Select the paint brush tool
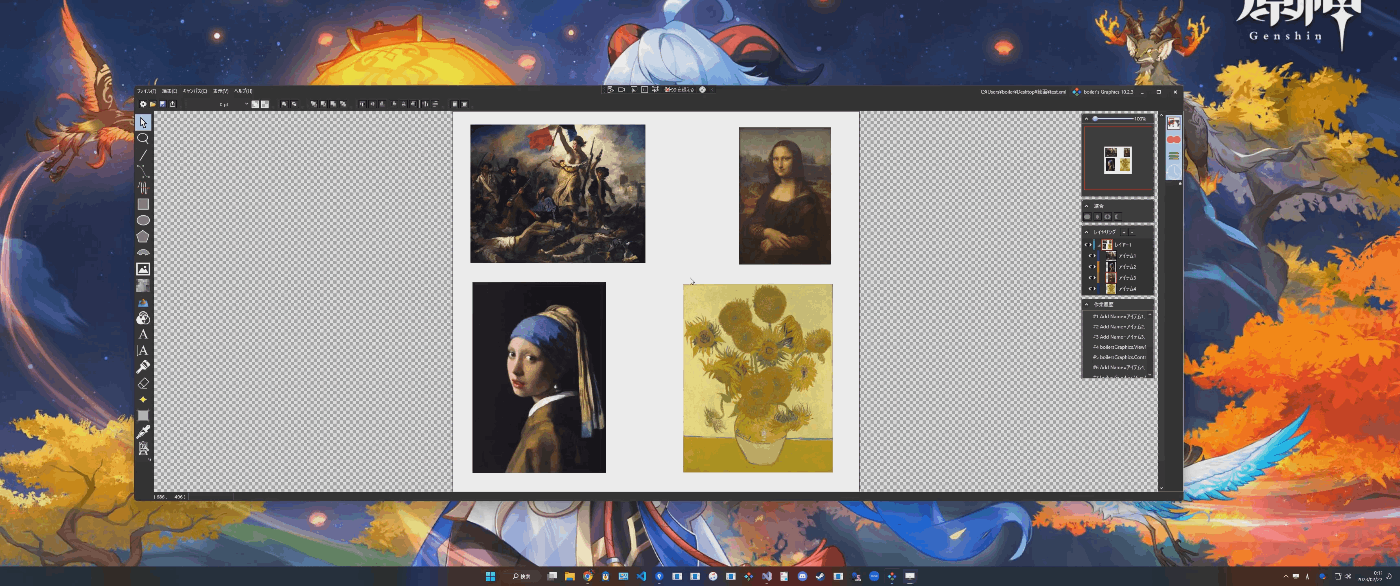The width and height of the screenshot is (1400, 586). [143, 367]
